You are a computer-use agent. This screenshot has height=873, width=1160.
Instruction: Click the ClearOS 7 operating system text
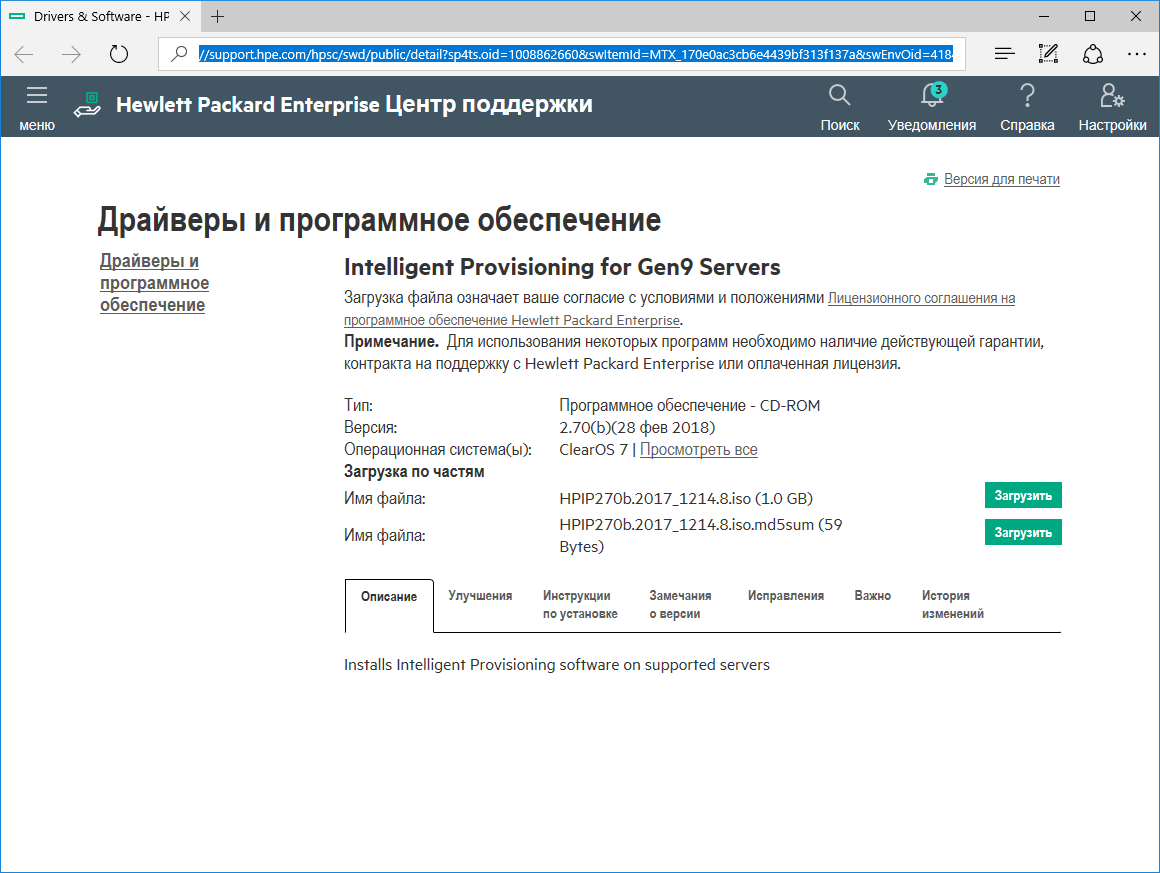click(x=593, y=449)
